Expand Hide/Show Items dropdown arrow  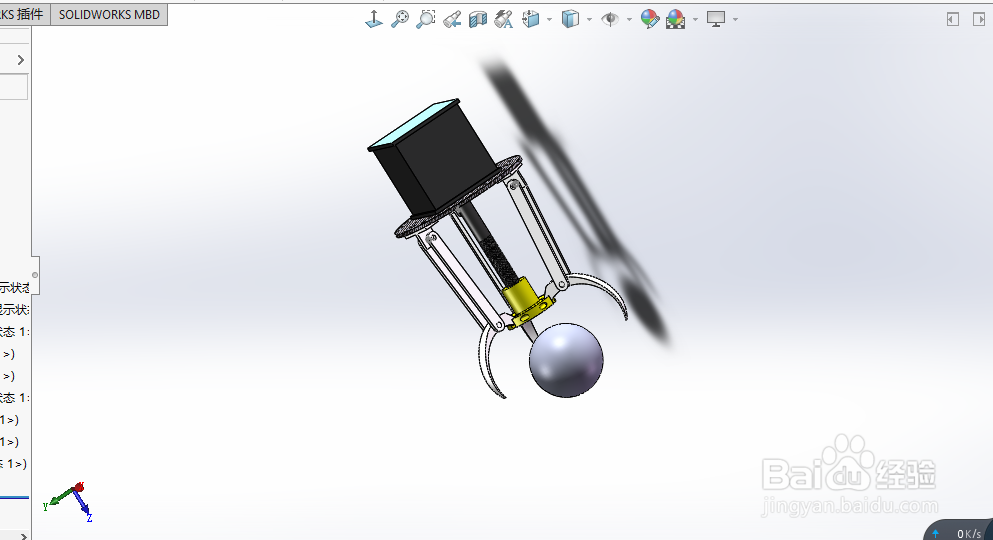(629, 20)
